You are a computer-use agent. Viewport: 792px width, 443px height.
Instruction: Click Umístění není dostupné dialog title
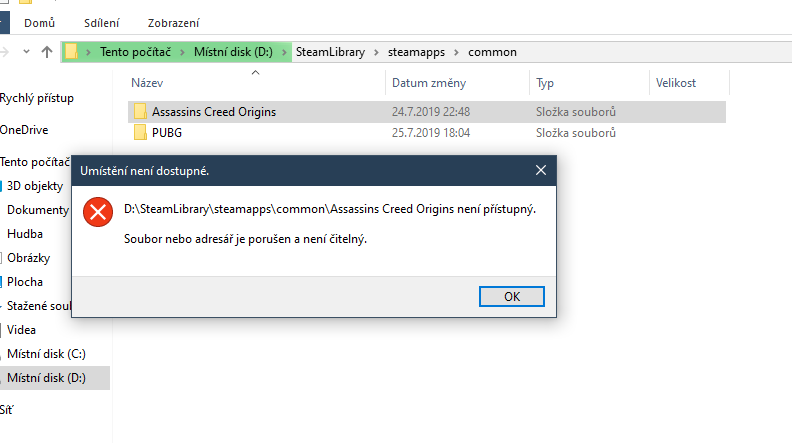144,171
